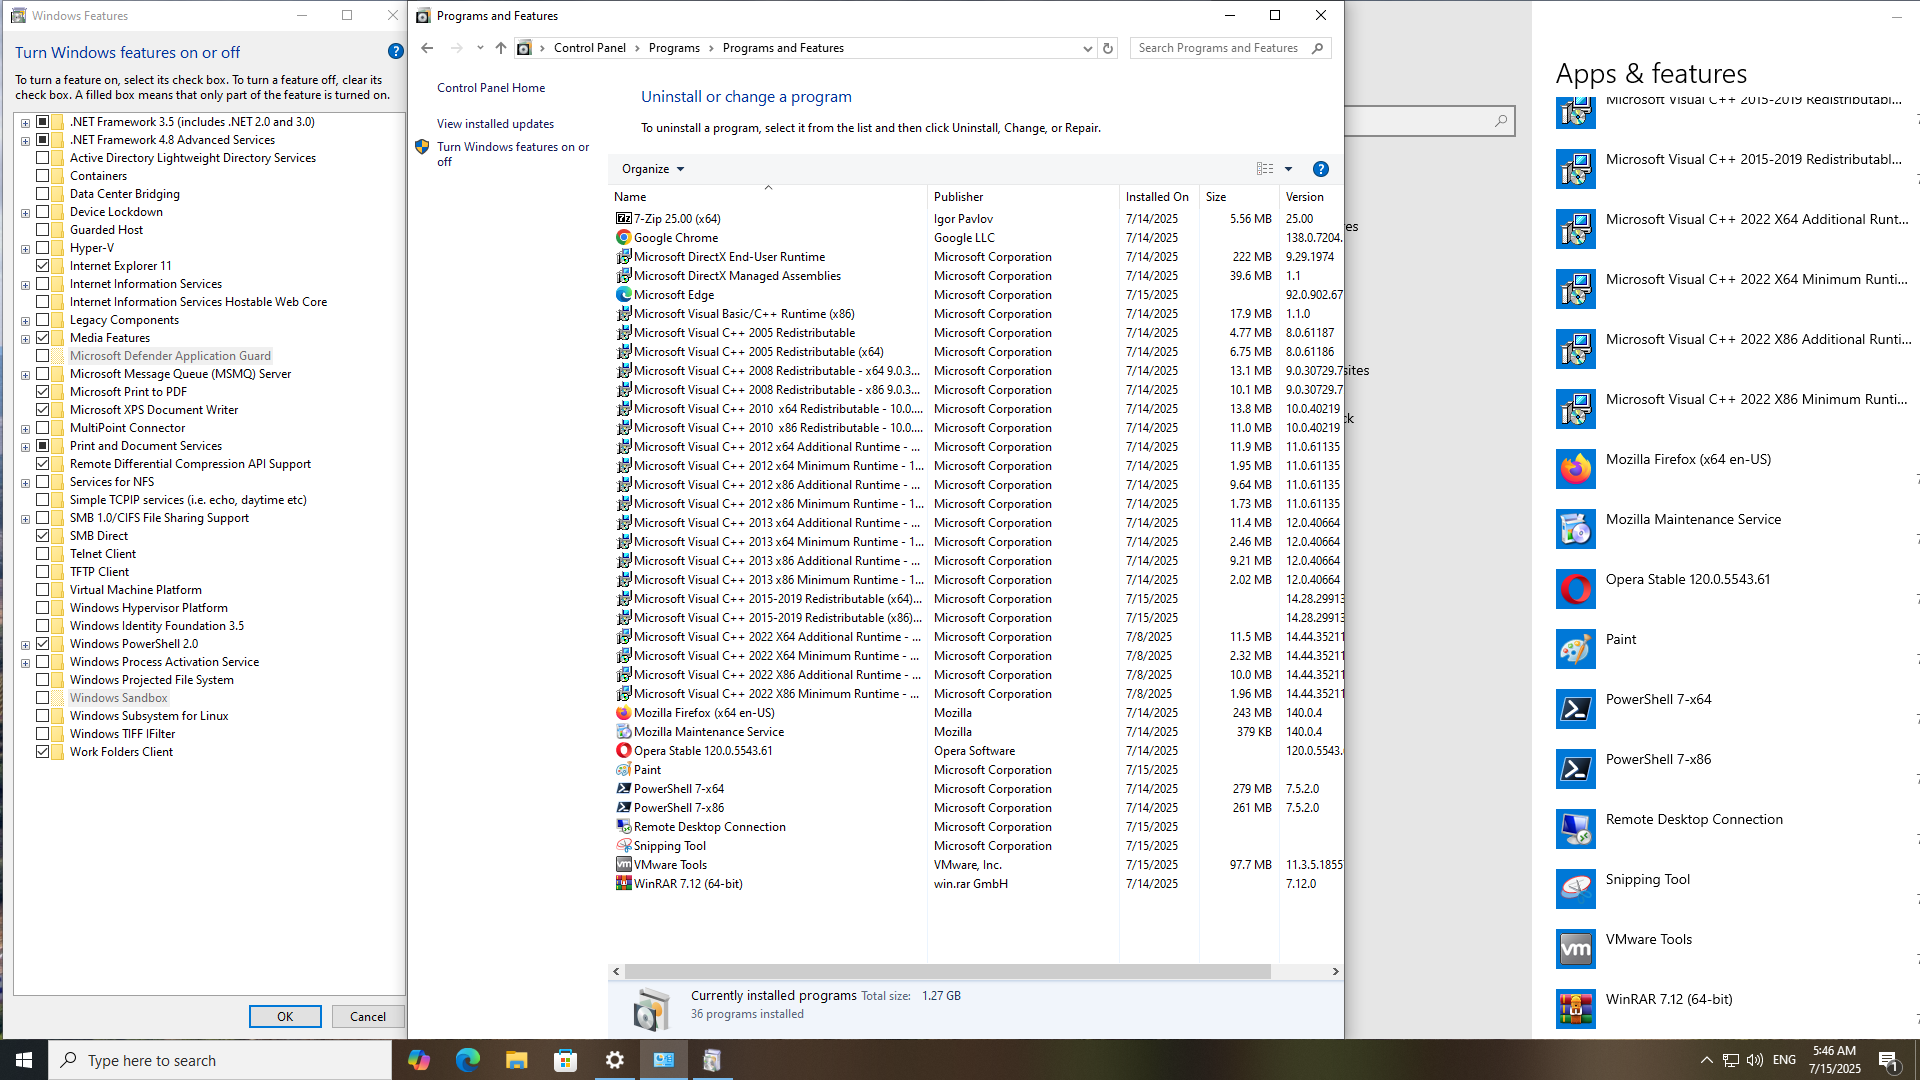Uncheck Internet Explorer 11 feature

(x=42, y=266)
